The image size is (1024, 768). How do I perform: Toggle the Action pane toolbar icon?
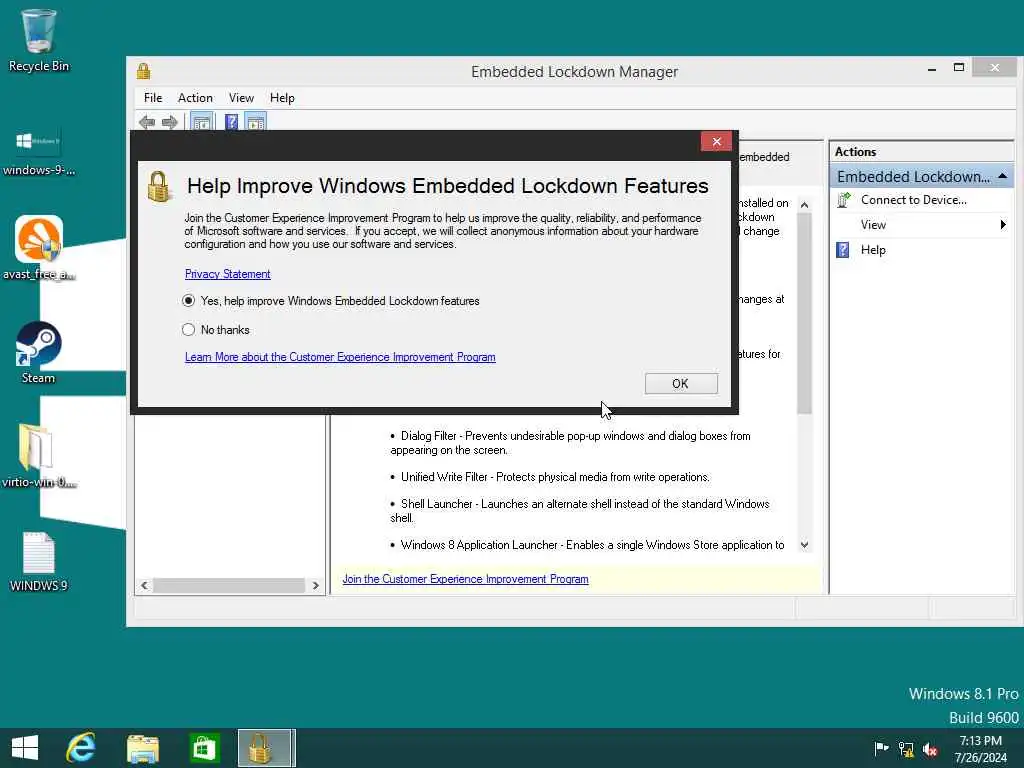(x=255, y=122)
